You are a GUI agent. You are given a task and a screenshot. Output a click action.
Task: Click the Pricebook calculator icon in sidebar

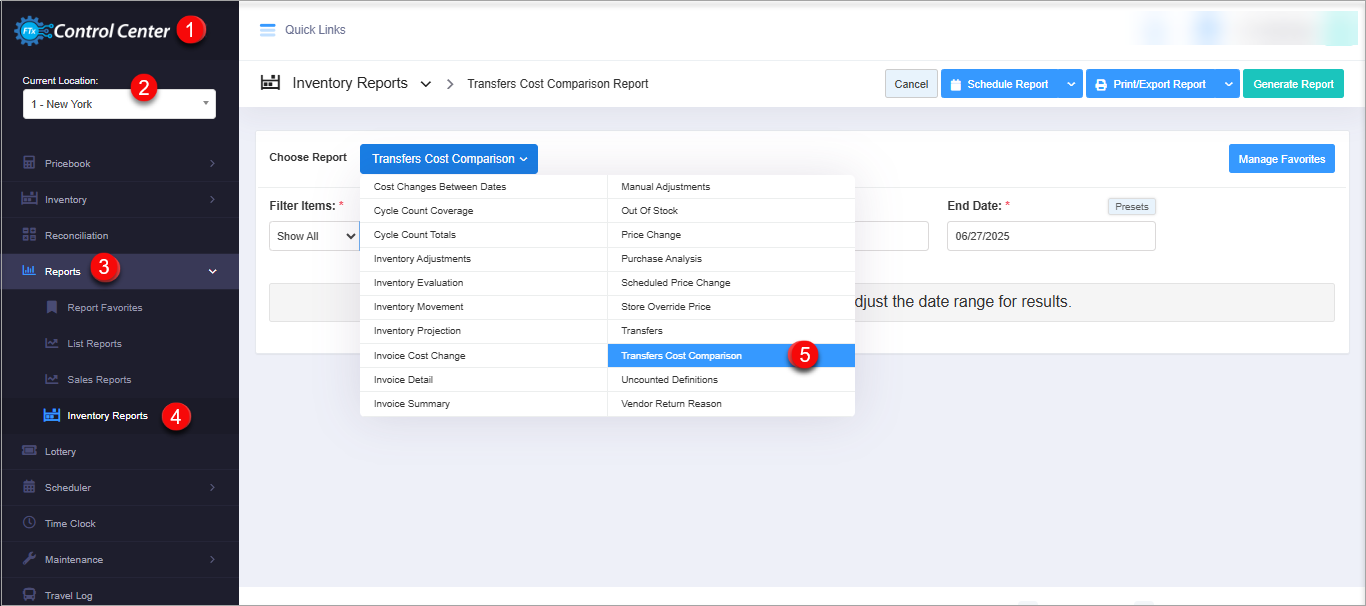[29, 163]
